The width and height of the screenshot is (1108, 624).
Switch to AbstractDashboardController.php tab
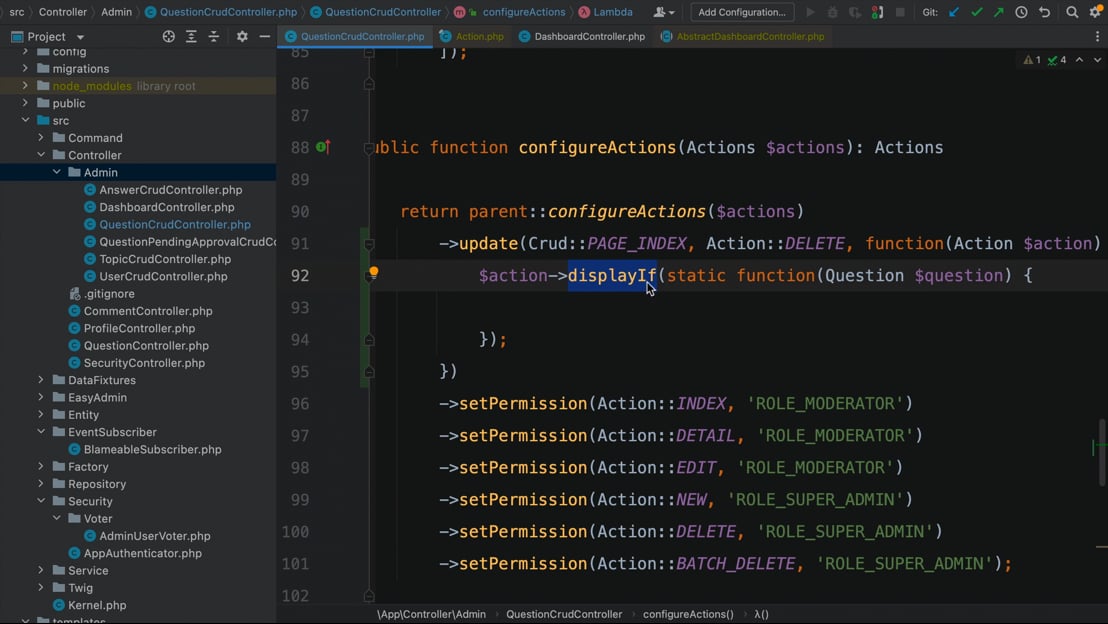pyautogui.click(x=743, y=37)
